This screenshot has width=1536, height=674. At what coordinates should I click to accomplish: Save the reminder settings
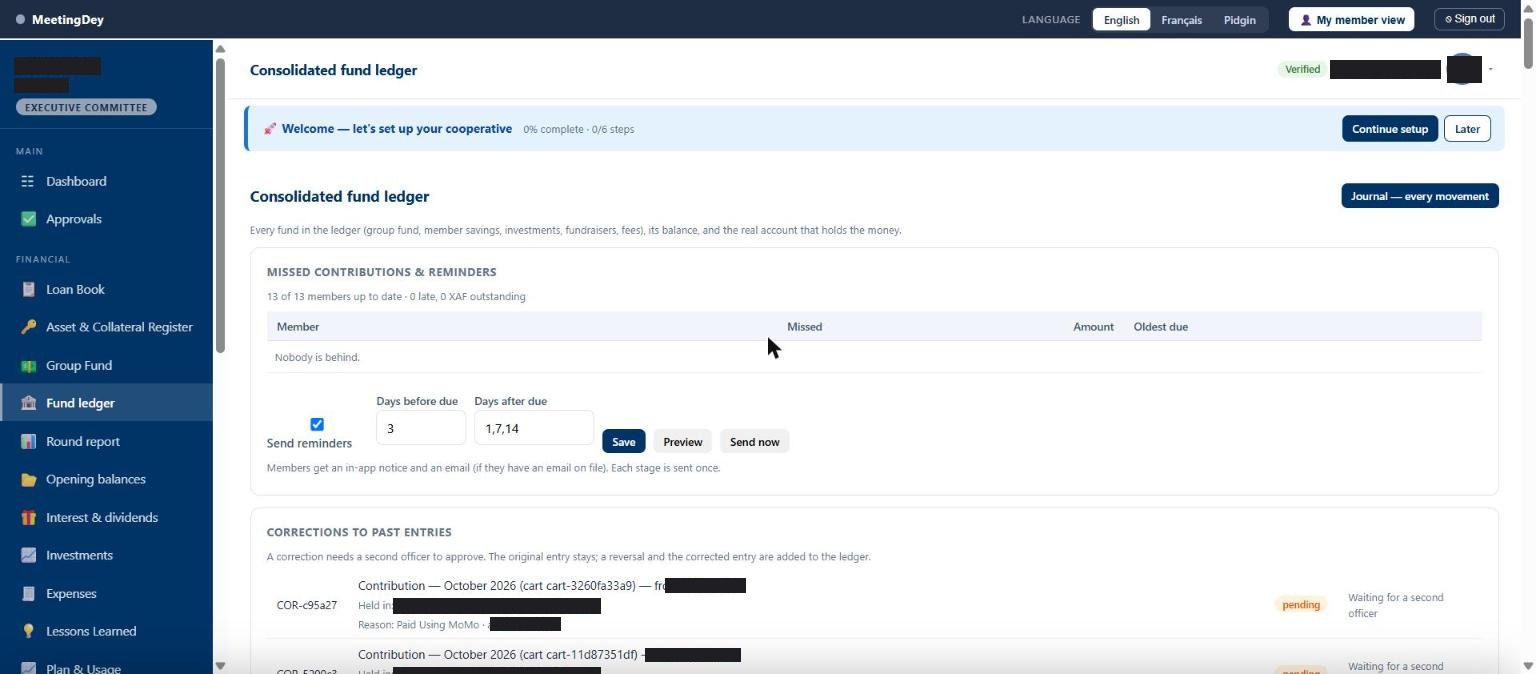pos(623,442)
